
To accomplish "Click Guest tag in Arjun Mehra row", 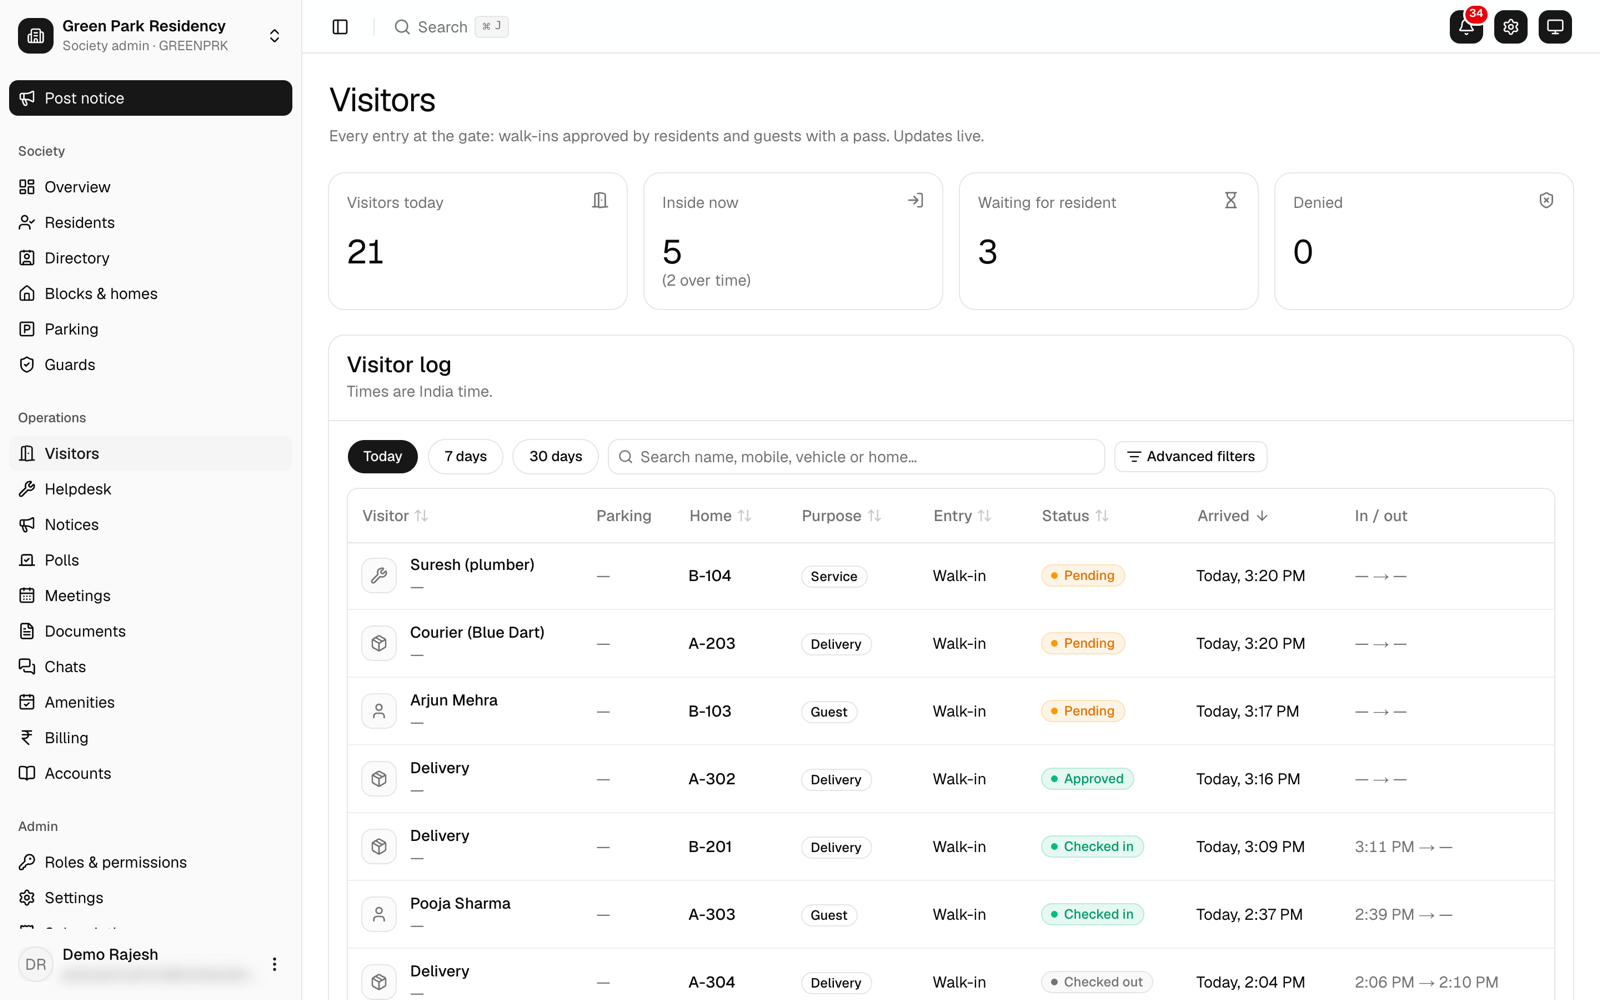I will click(x=828, y=712).
